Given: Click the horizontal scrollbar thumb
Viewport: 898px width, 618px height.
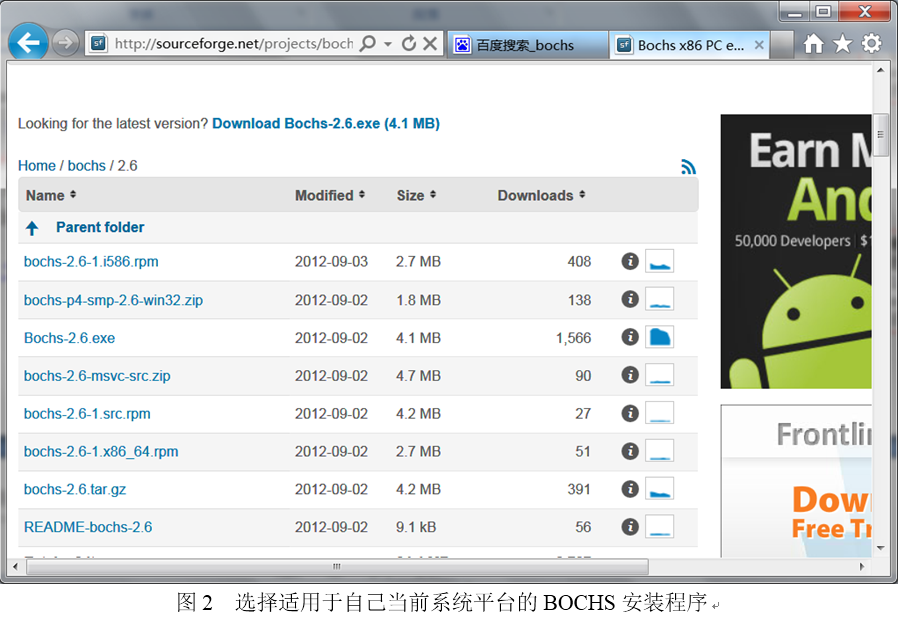Looking at the screenshot, I should 337,566.
